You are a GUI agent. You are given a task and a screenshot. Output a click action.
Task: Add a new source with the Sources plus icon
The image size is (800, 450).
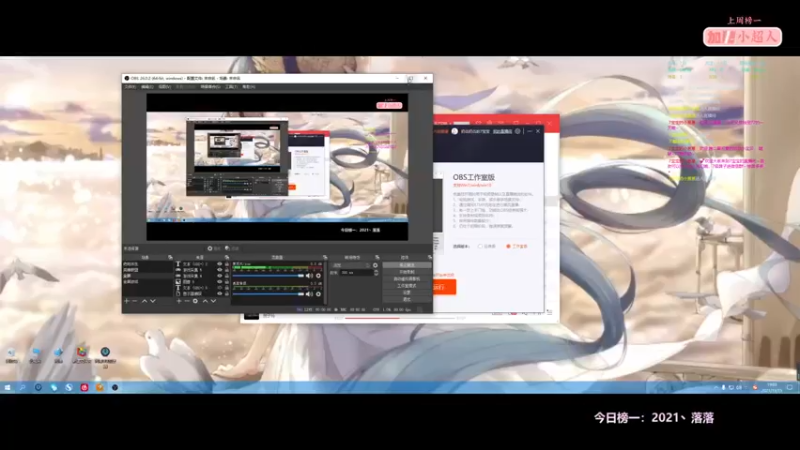click(x=179, y=301)
